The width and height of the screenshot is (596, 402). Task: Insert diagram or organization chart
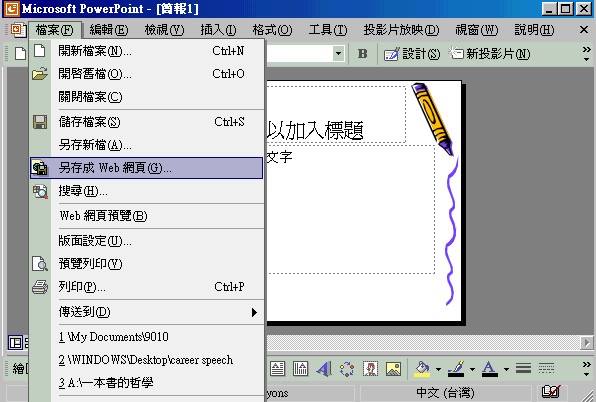tap(347, 369)
